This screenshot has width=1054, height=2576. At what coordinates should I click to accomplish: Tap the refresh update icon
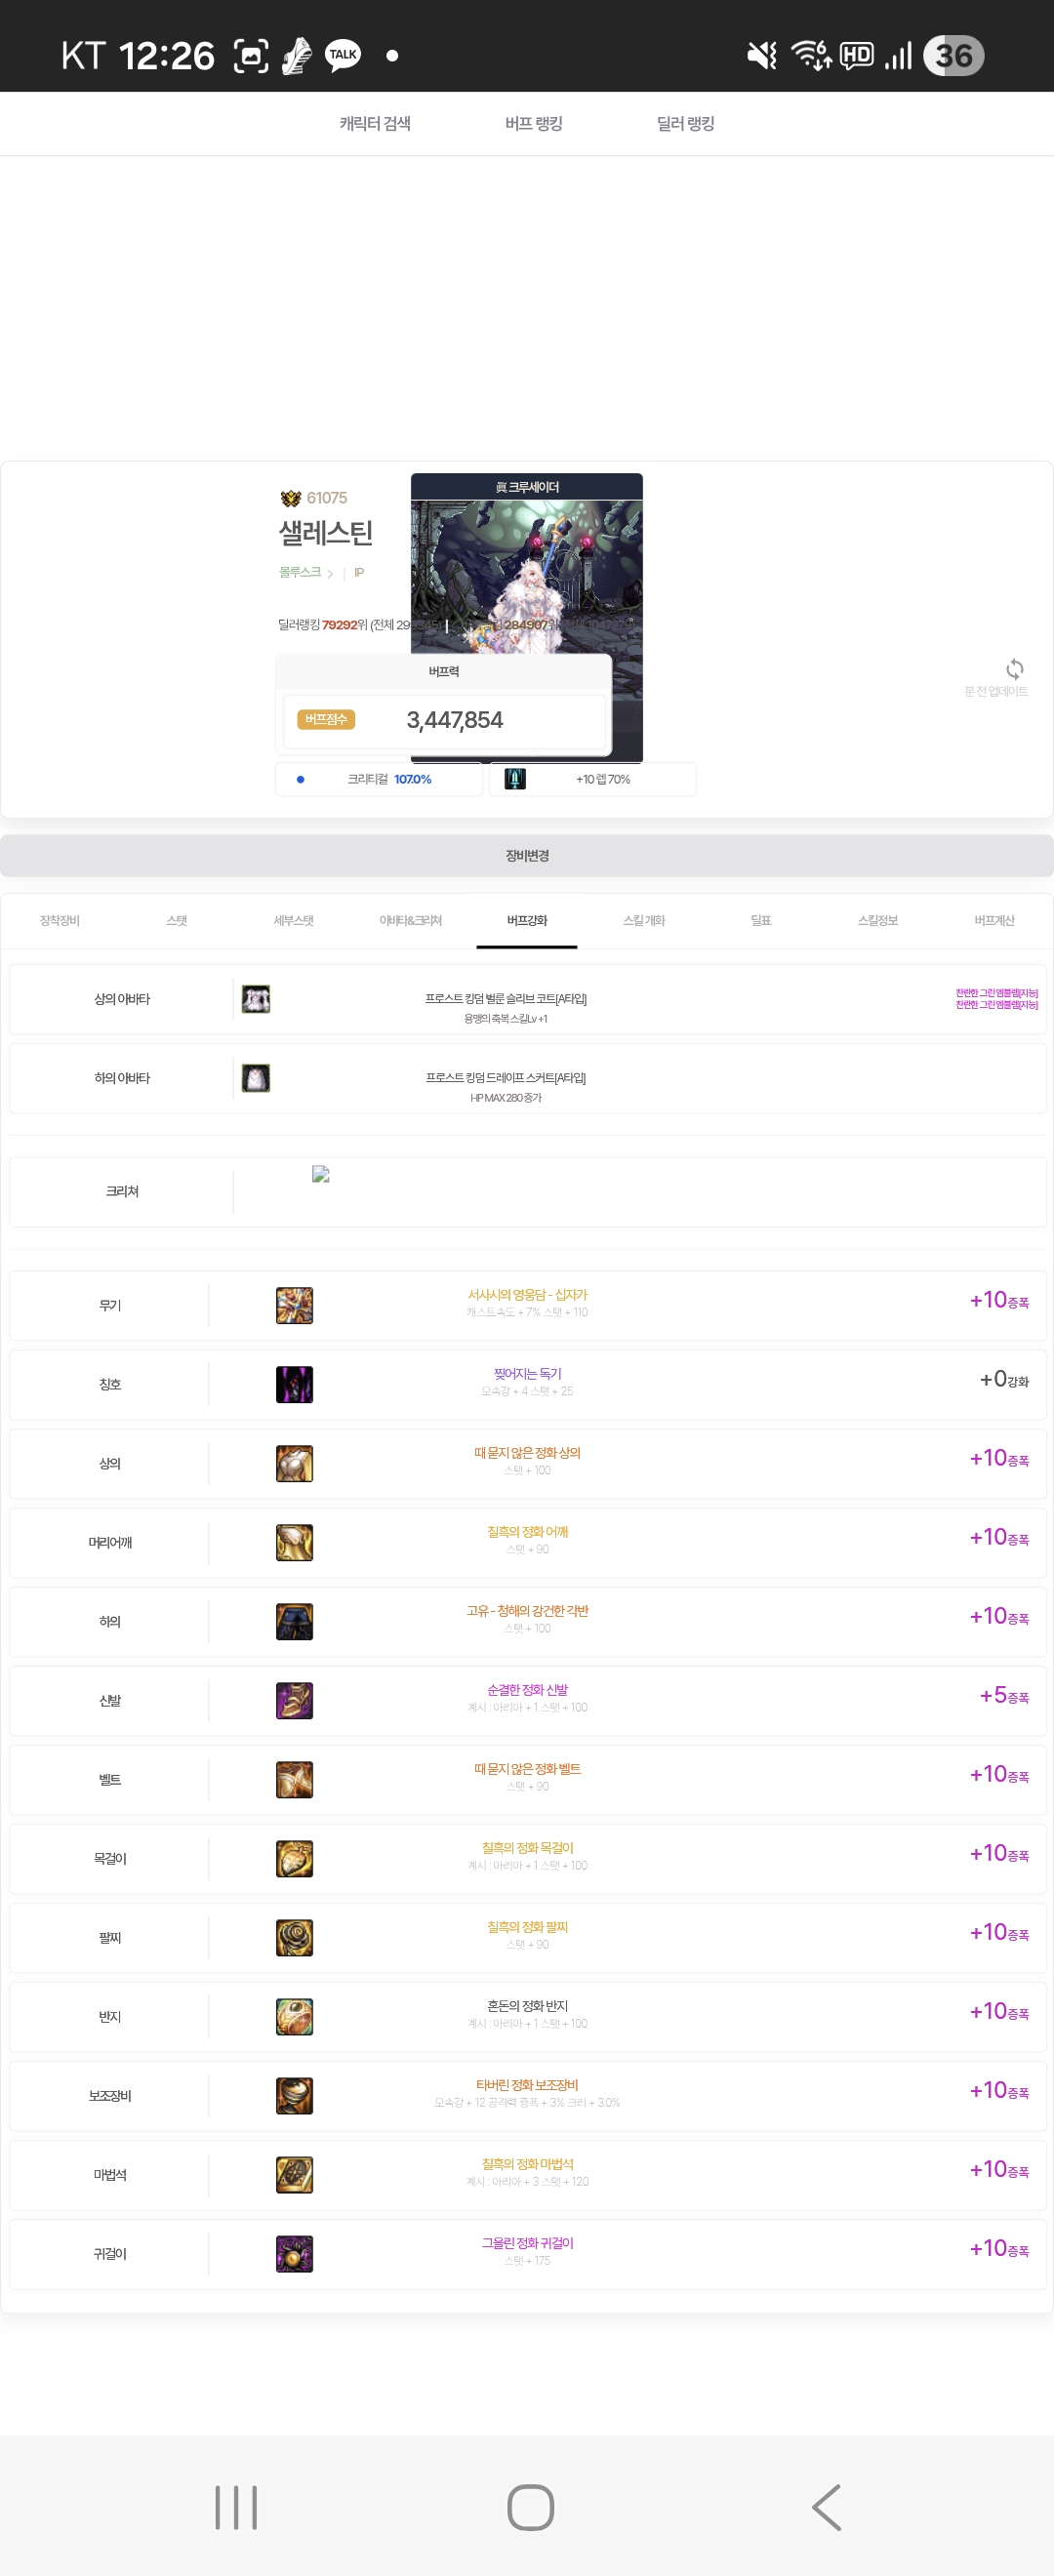(x=1014, y=669)
